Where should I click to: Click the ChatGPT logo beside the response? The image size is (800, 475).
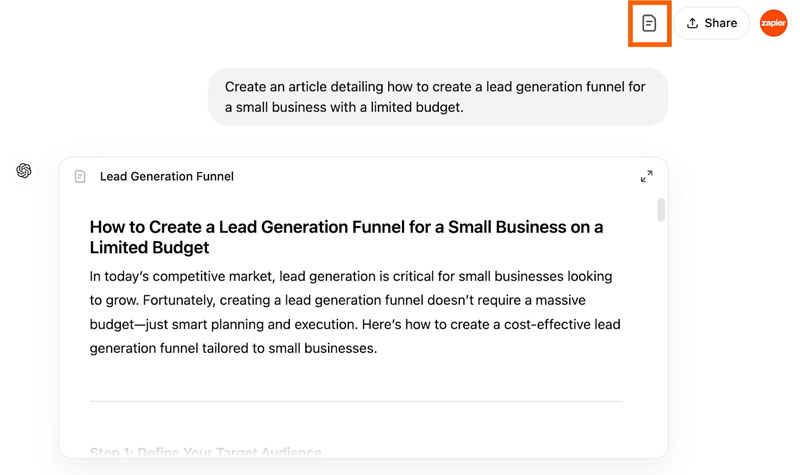point(24,171)
